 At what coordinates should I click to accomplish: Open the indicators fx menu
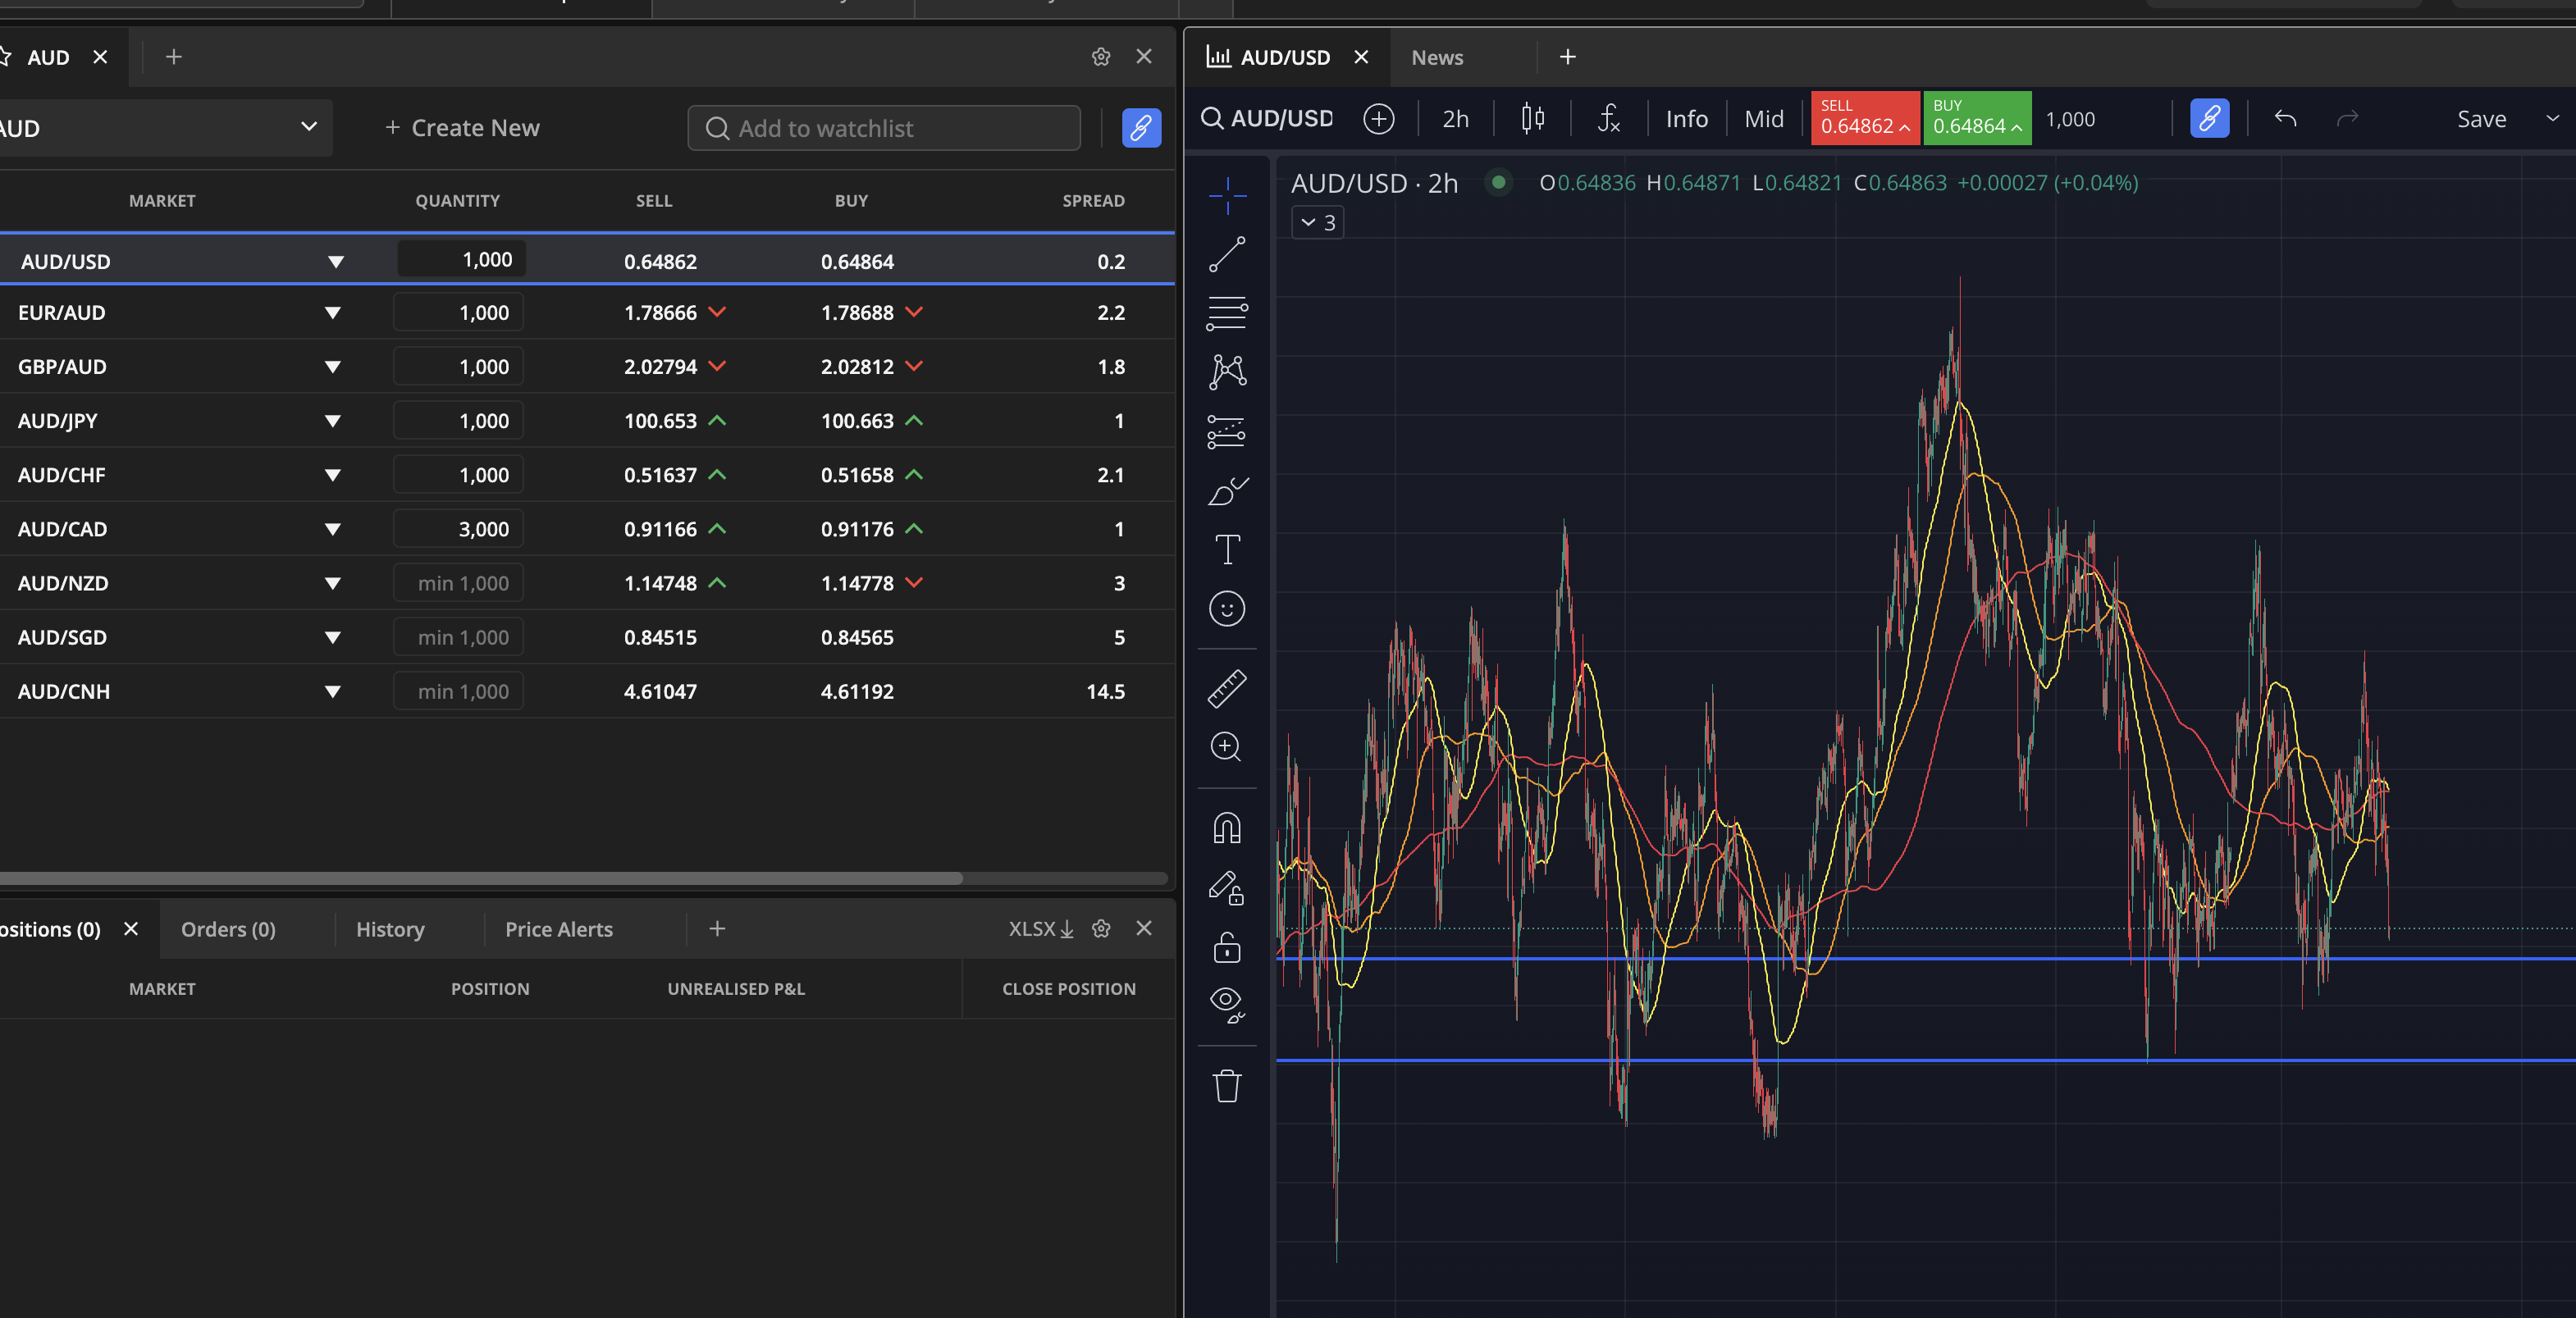pos(1608,119)
